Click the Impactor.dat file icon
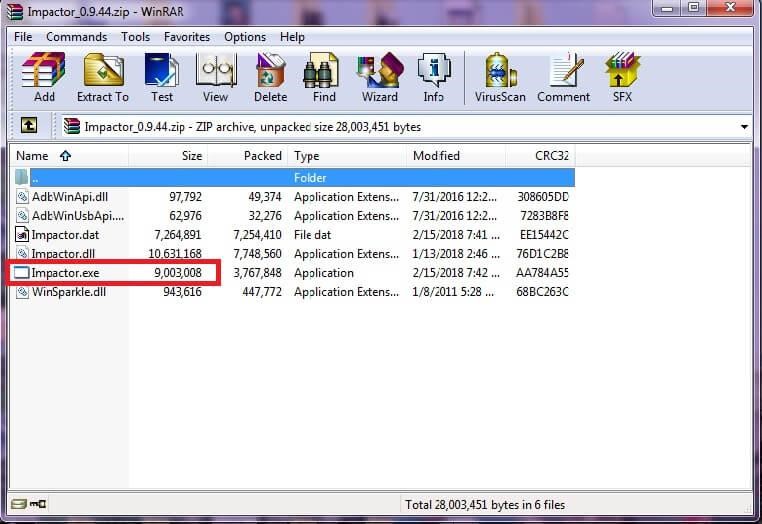The image size is (762, 524). pyautogui.click(x=22, y=235)
